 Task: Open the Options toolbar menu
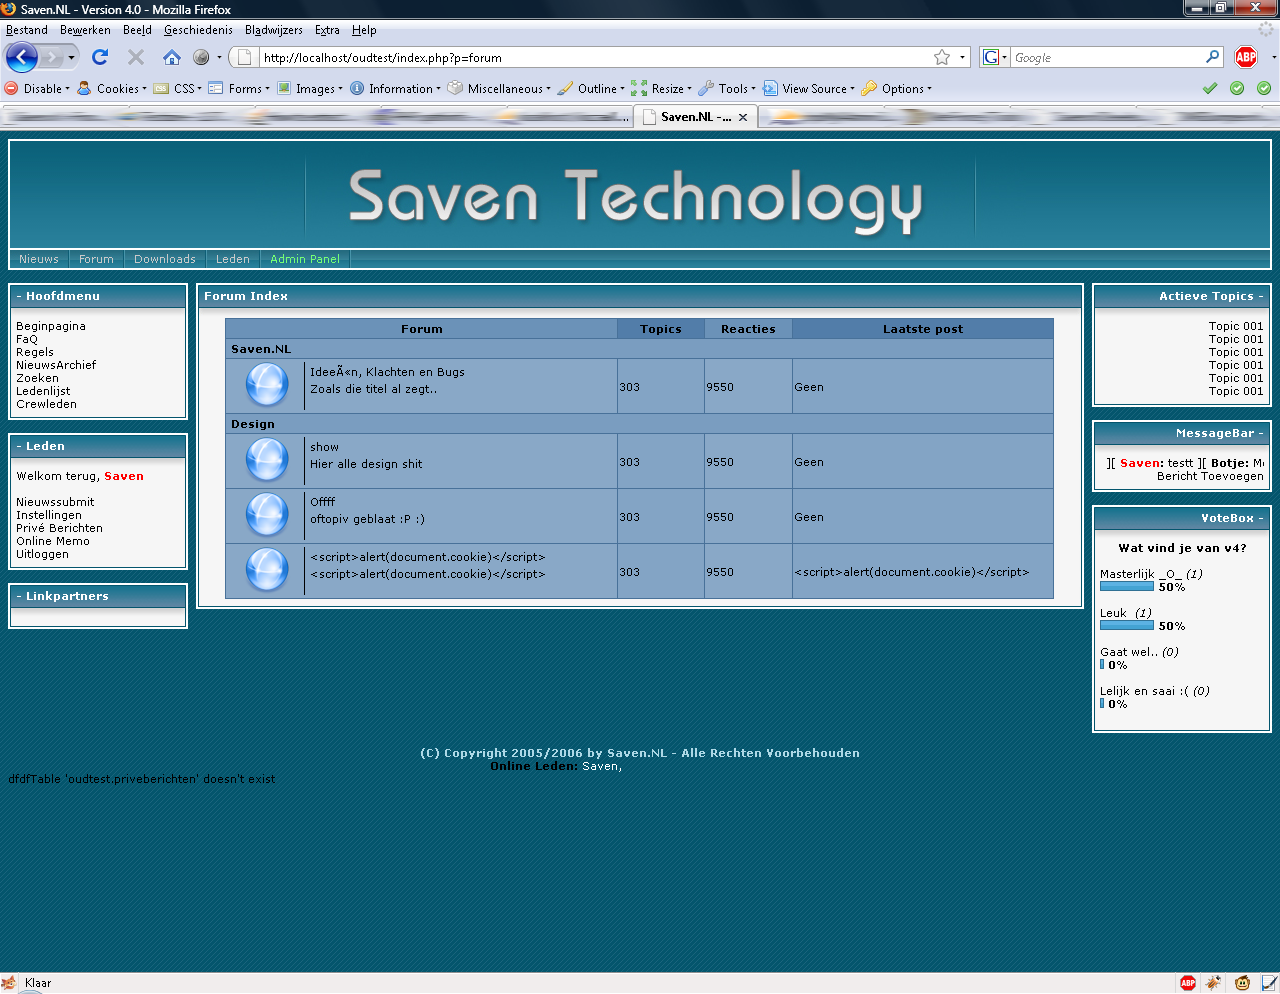(x=897, y=88)
